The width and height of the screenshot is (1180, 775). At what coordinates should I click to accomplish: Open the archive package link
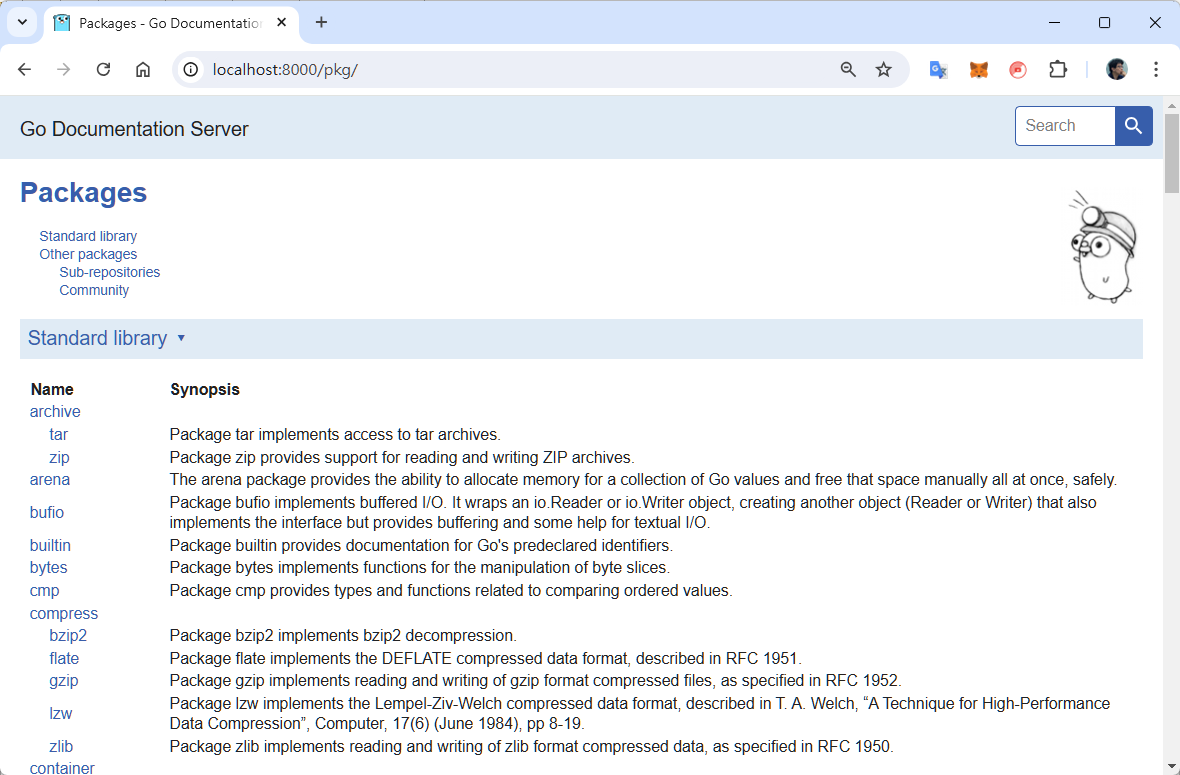point(55,412)
